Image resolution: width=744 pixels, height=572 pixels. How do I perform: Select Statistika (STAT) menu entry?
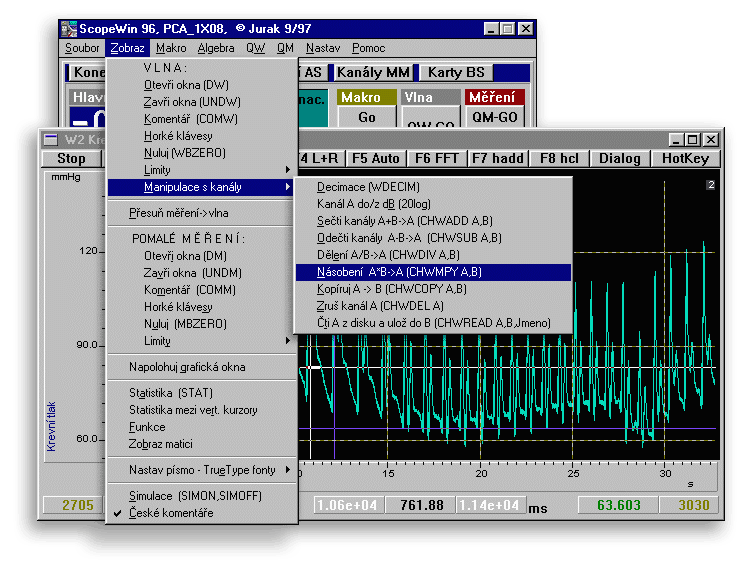pos(202,393)
